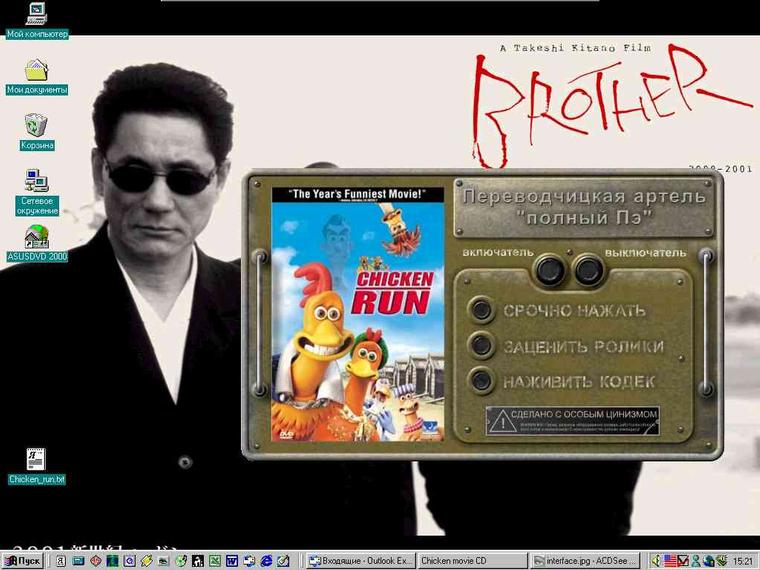Click the language flag tray indicator

670,560
